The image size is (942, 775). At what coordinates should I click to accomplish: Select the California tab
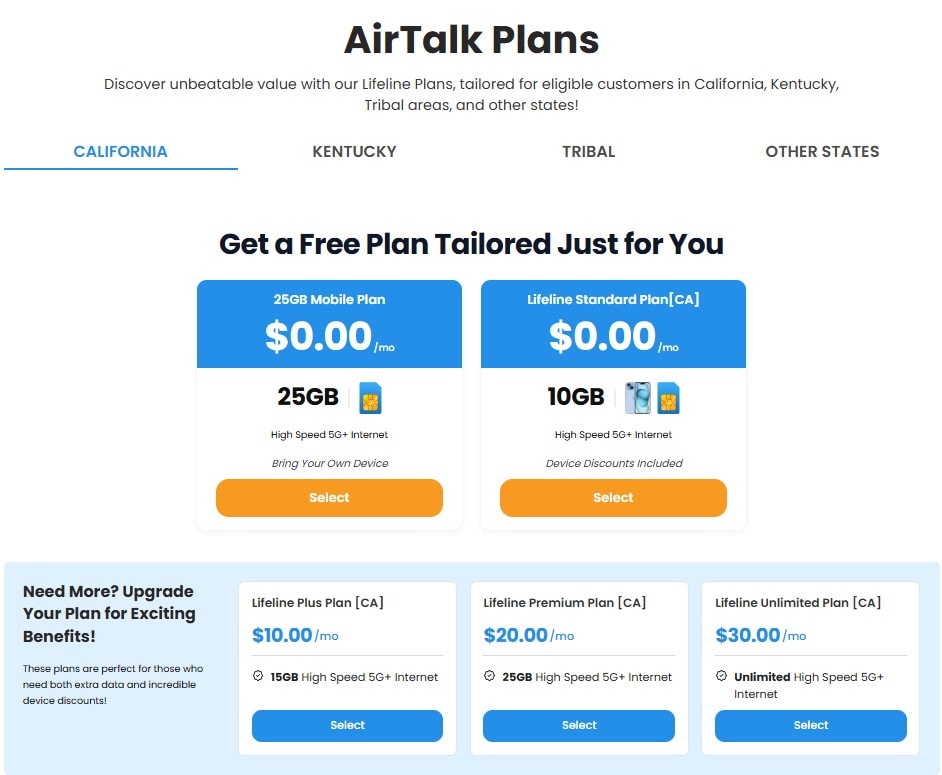[121, 151]
